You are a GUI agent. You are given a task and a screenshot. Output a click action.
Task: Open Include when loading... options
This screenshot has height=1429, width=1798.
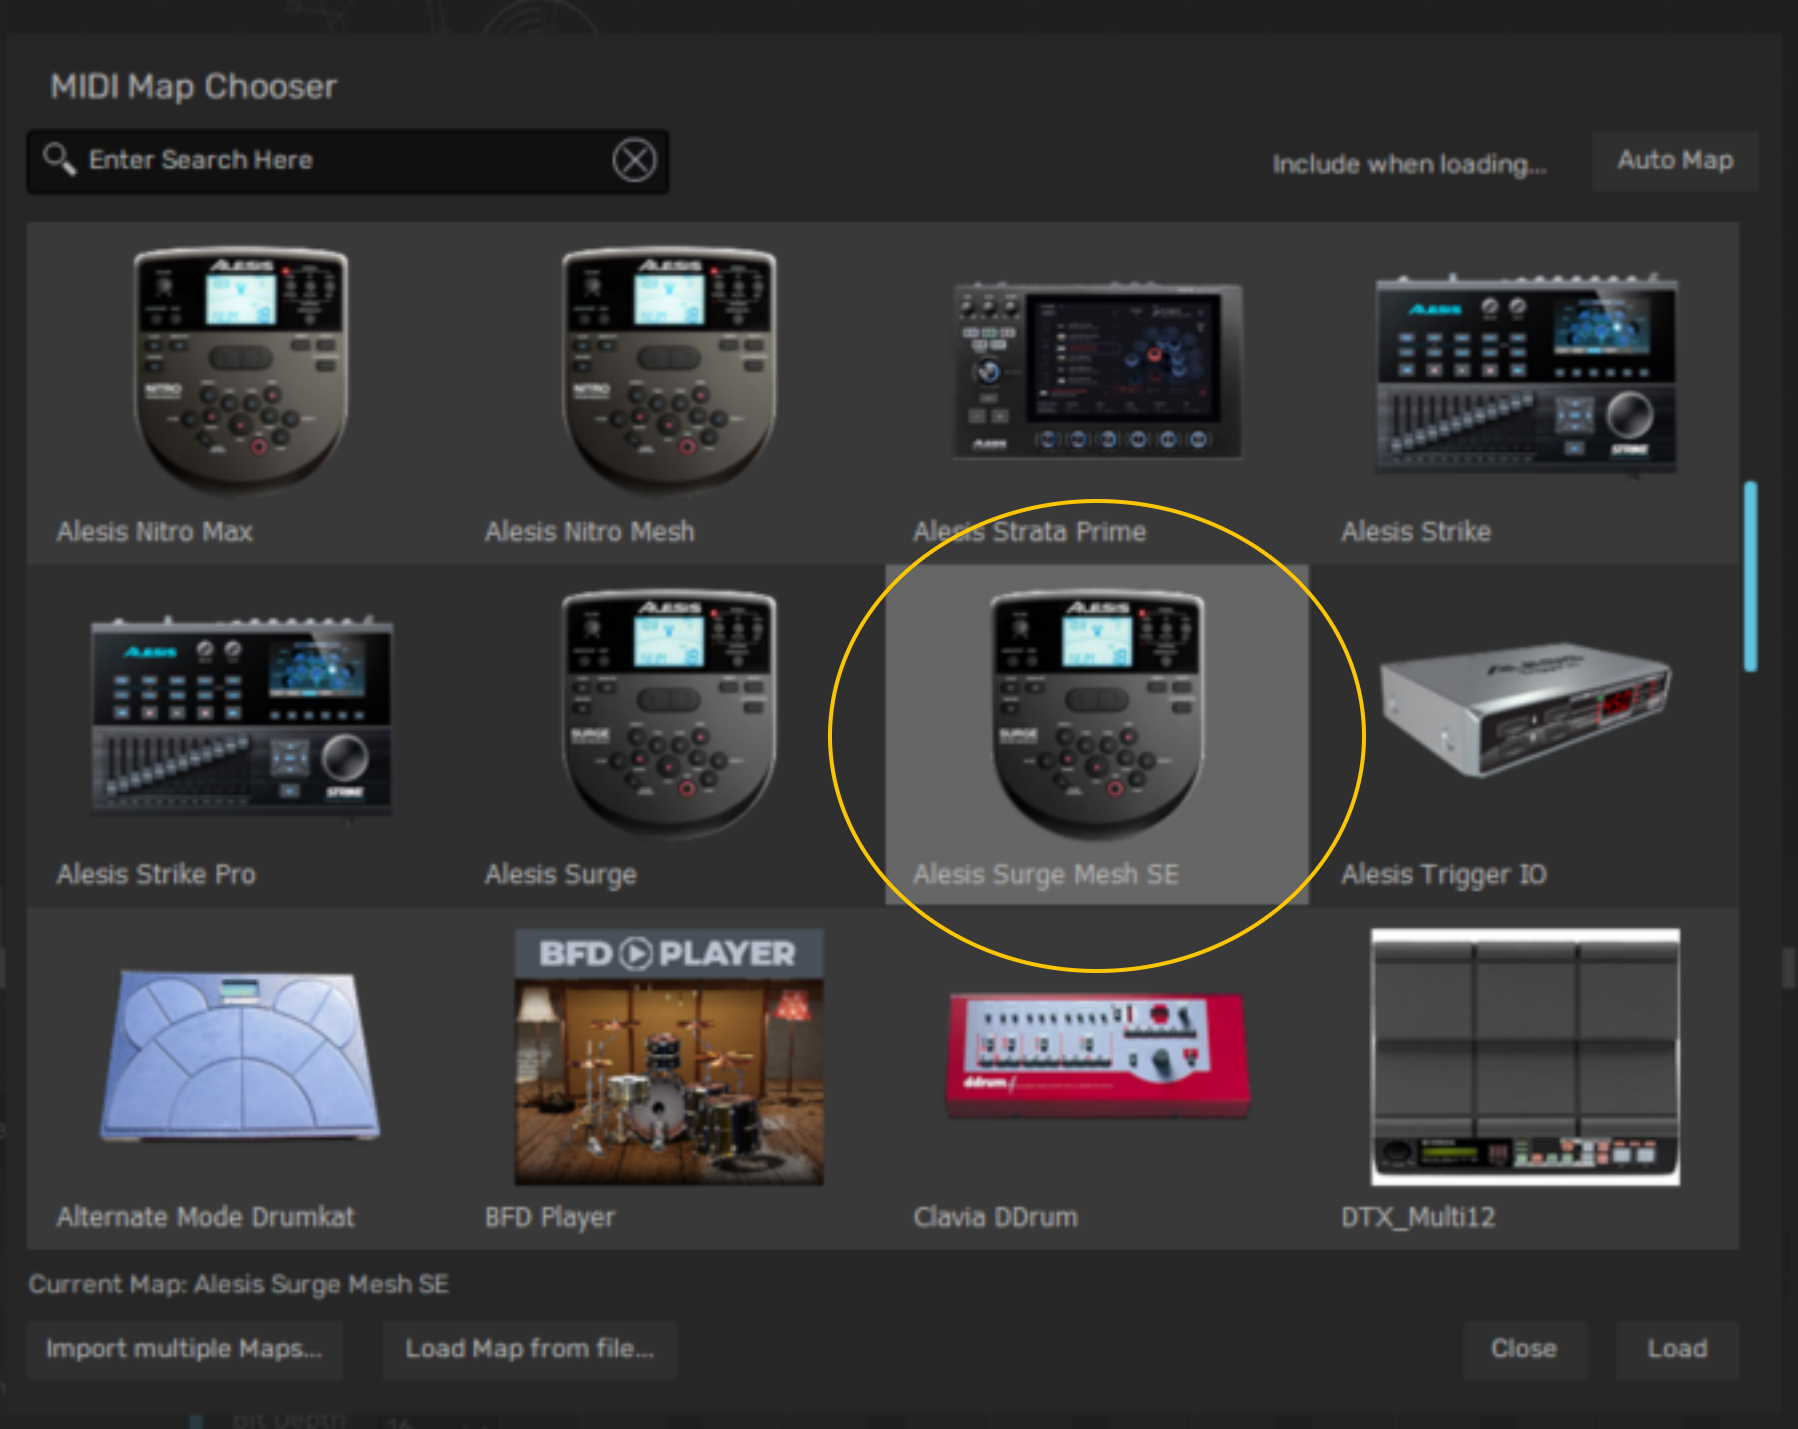tap(1409, 164)
